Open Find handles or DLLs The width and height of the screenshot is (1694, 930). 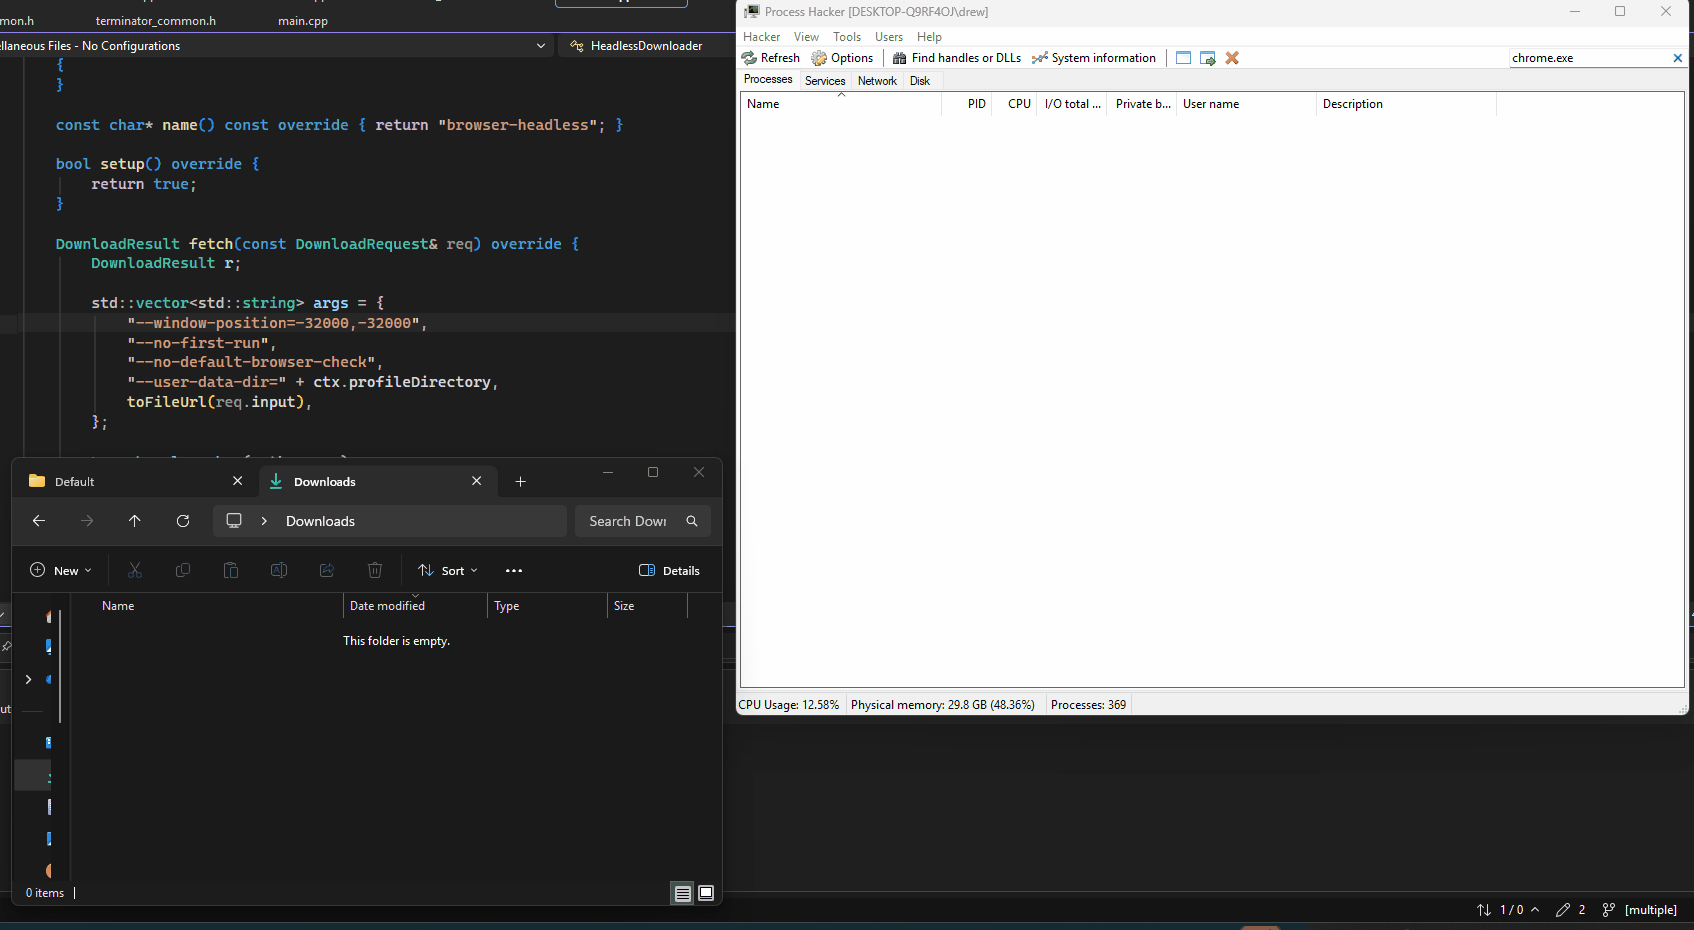[x=957, y=58]
